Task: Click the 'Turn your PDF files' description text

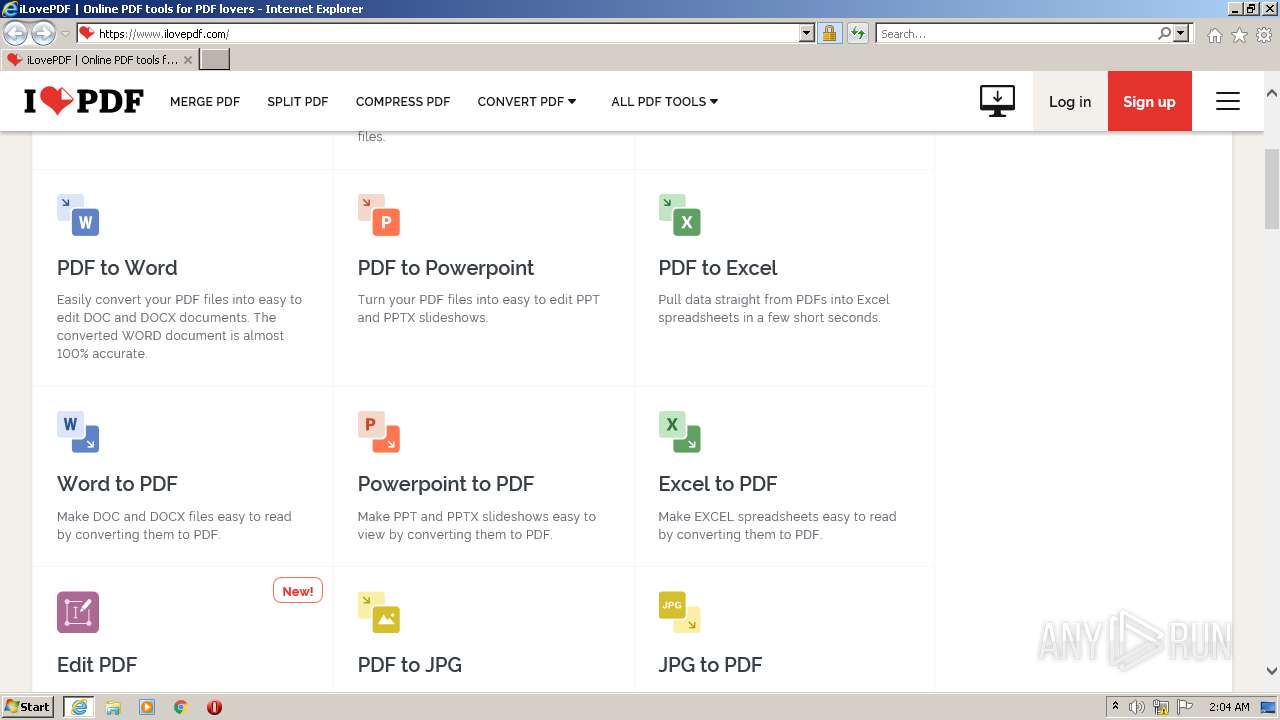Action: (x=479, y=308)
